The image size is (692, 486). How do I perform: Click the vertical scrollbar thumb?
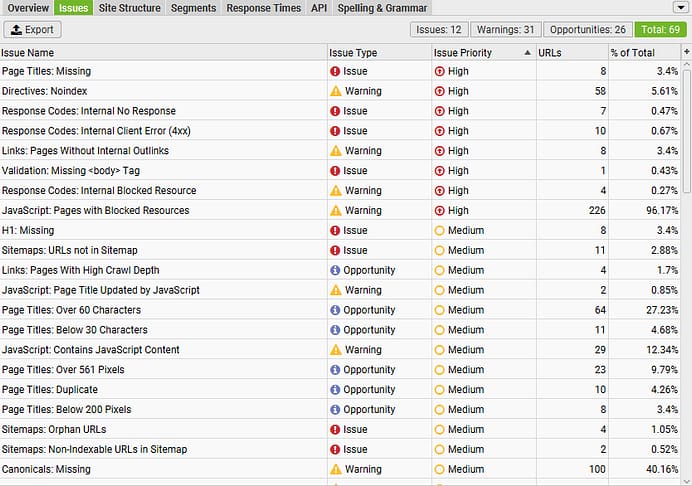click(x=687, y=130)
